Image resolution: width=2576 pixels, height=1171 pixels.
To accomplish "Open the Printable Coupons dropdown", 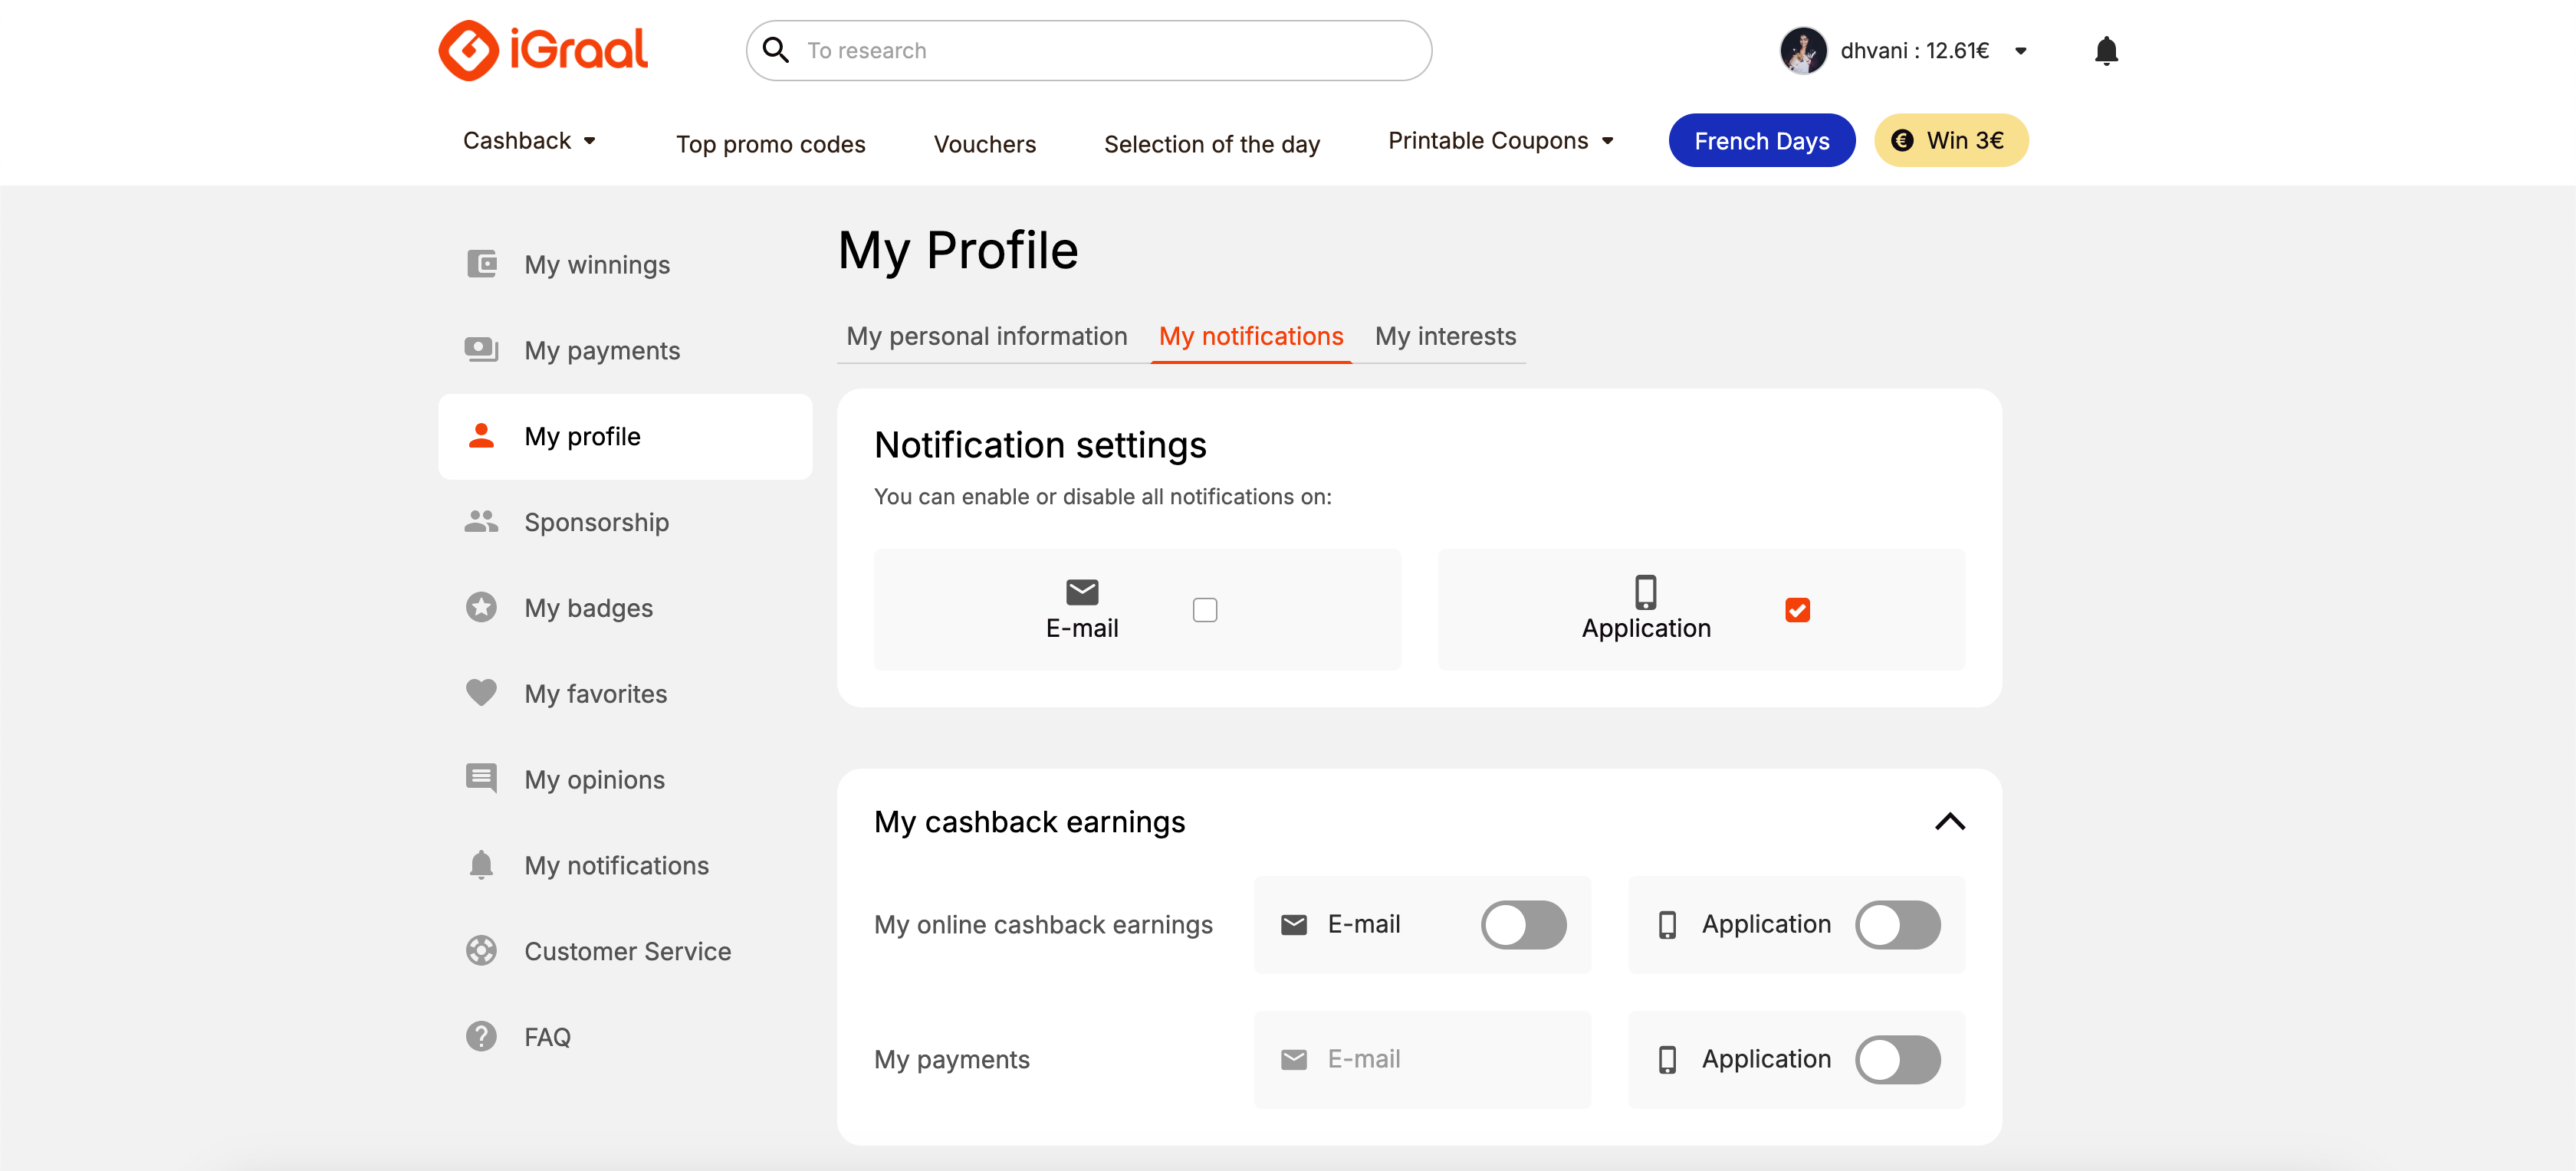I will (x=1500, y=141).
